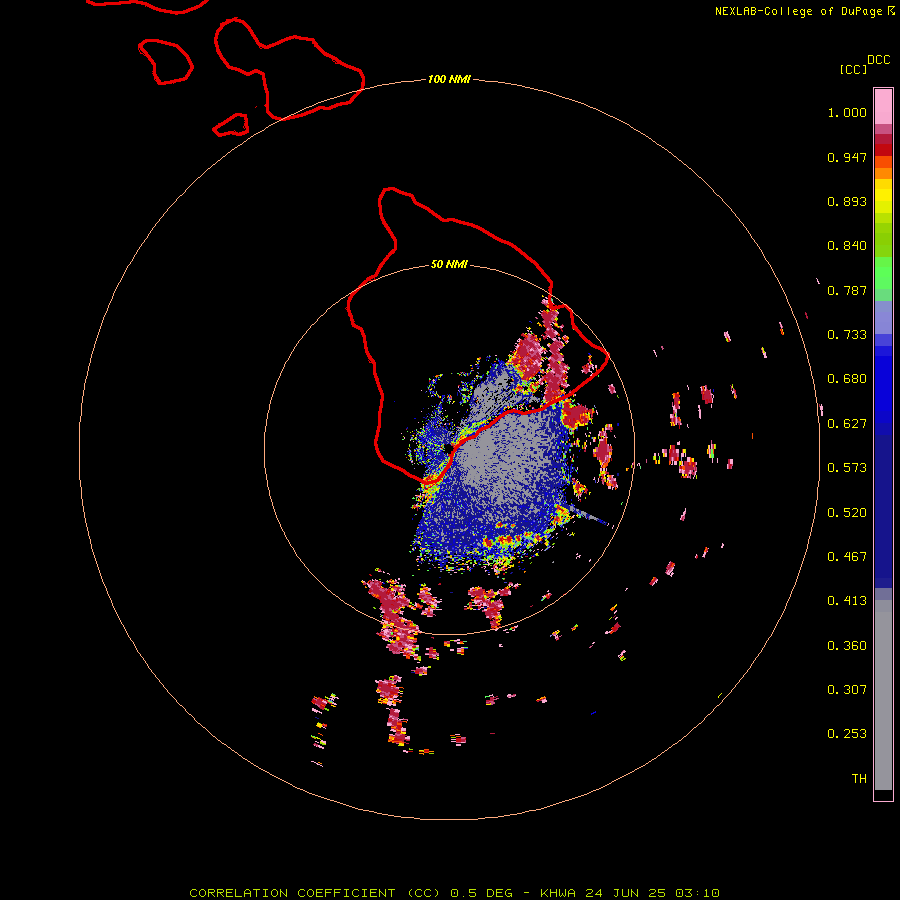Viewport: 900px width, 900px height.
Task: Click the Correlation Coefficient KHWA caption text
Action: click(x=454, y=893)
